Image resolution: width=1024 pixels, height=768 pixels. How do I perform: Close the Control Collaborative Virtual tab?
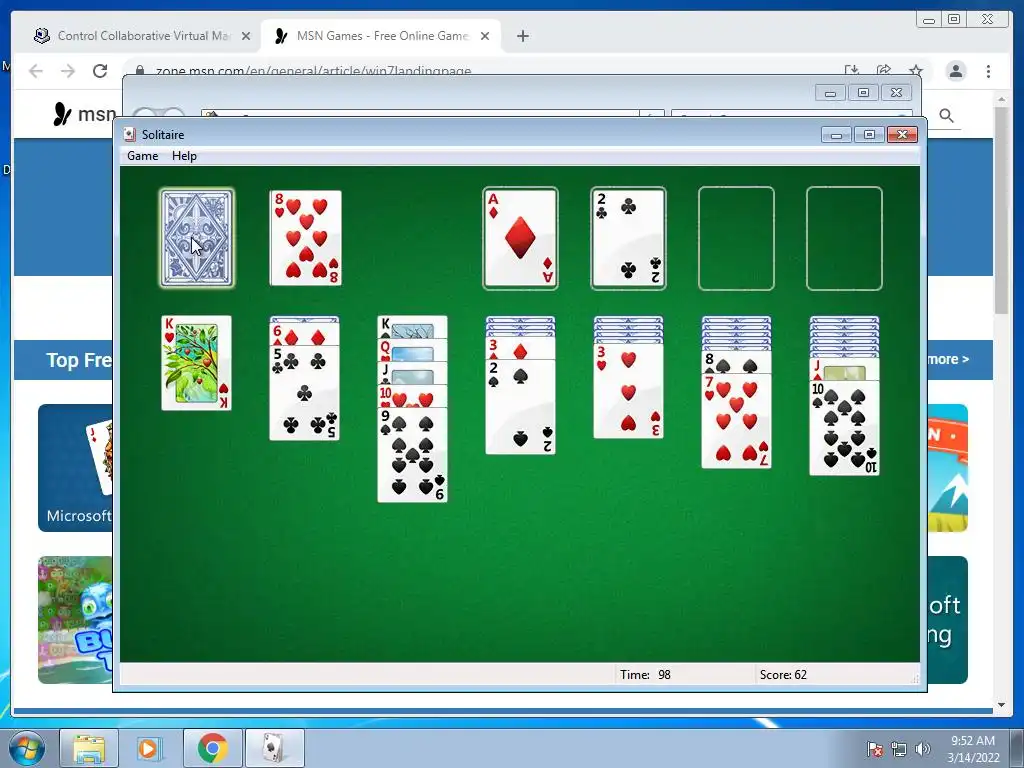[x=246, y=36]
